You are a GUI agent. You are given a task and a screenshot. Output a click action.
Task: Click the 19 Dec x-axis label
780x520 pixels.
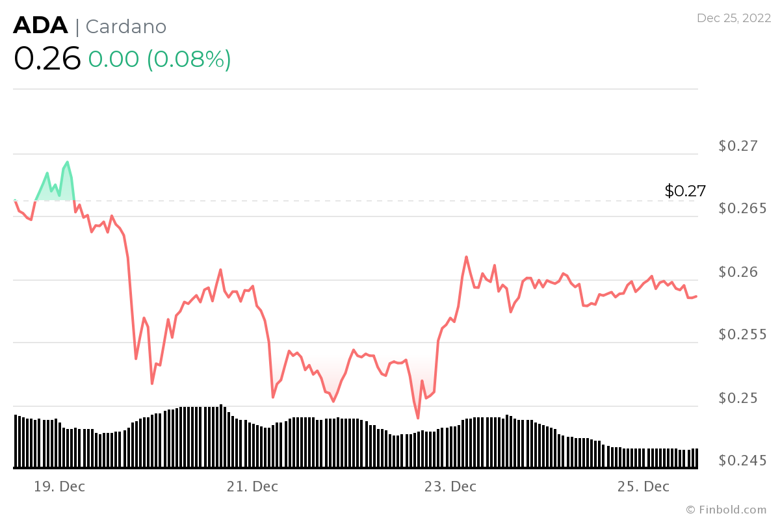point(58,487)
